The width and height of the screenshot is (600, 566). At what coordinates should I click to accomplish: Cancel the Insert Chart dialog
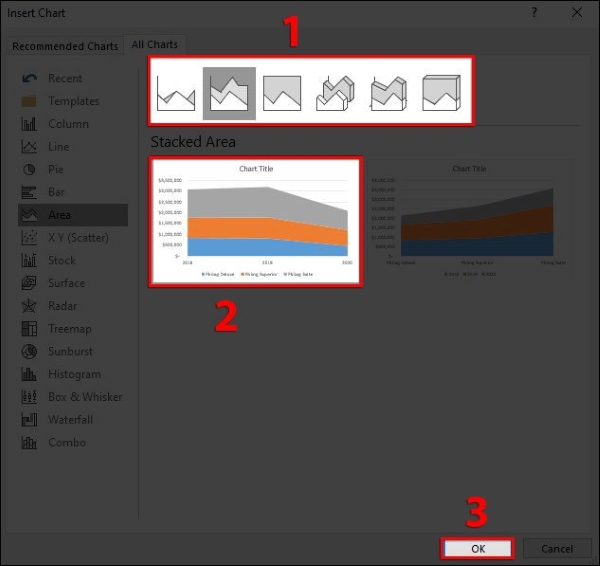[557, 549]
